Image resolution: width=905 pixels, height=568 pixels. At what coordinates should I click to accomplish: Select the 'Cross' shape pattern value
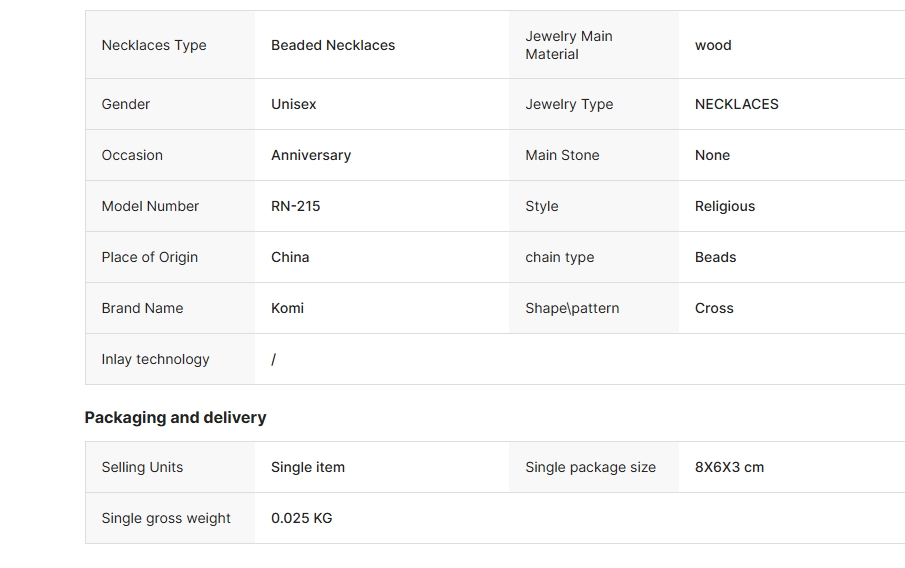714,308
